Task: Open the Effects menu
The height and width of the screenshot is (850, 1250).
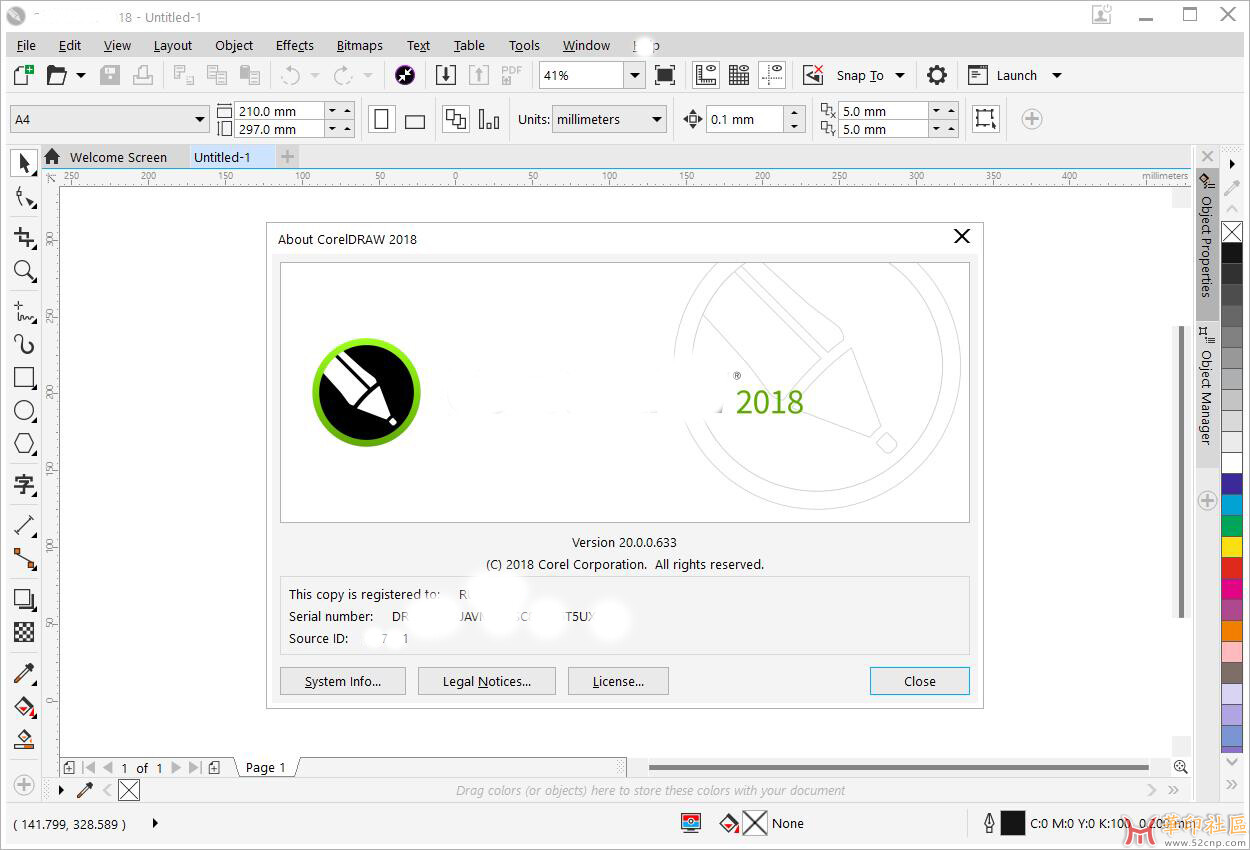Action: pyautogui.click(x=294, y=45)
